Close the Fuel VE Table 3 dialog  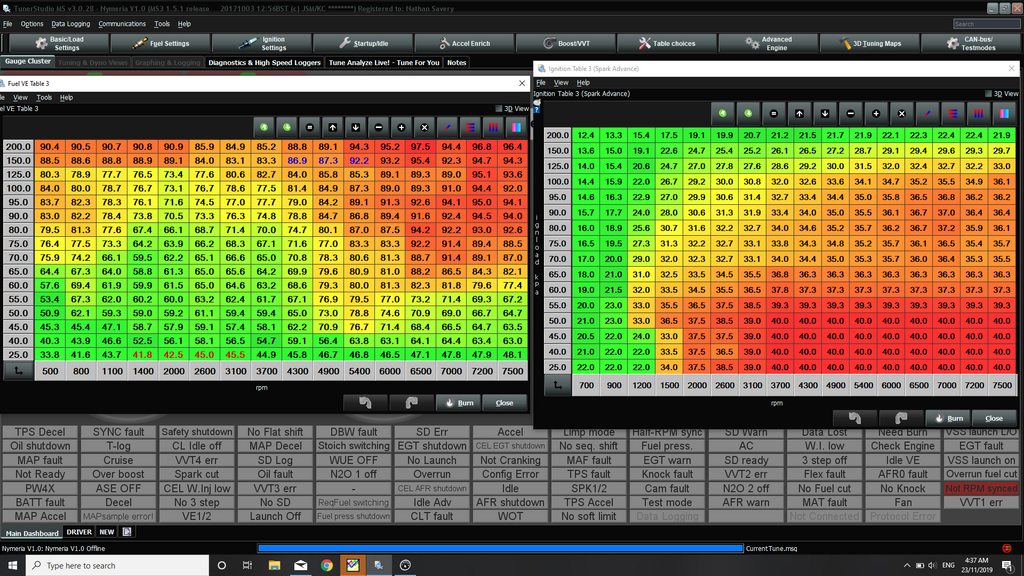point(504,402)
